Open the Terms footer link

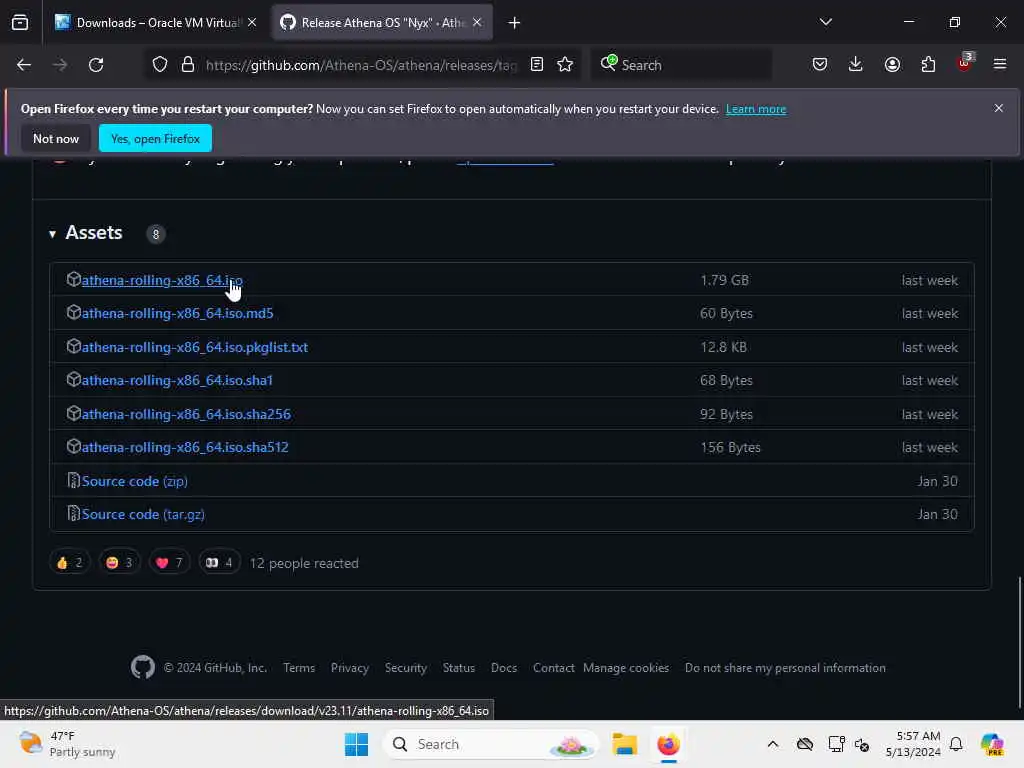point(299,668)
